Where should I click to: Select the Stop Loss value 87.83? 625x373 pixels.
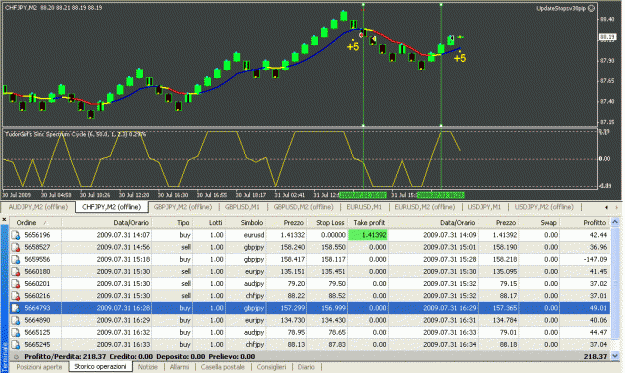click(337, 345)
